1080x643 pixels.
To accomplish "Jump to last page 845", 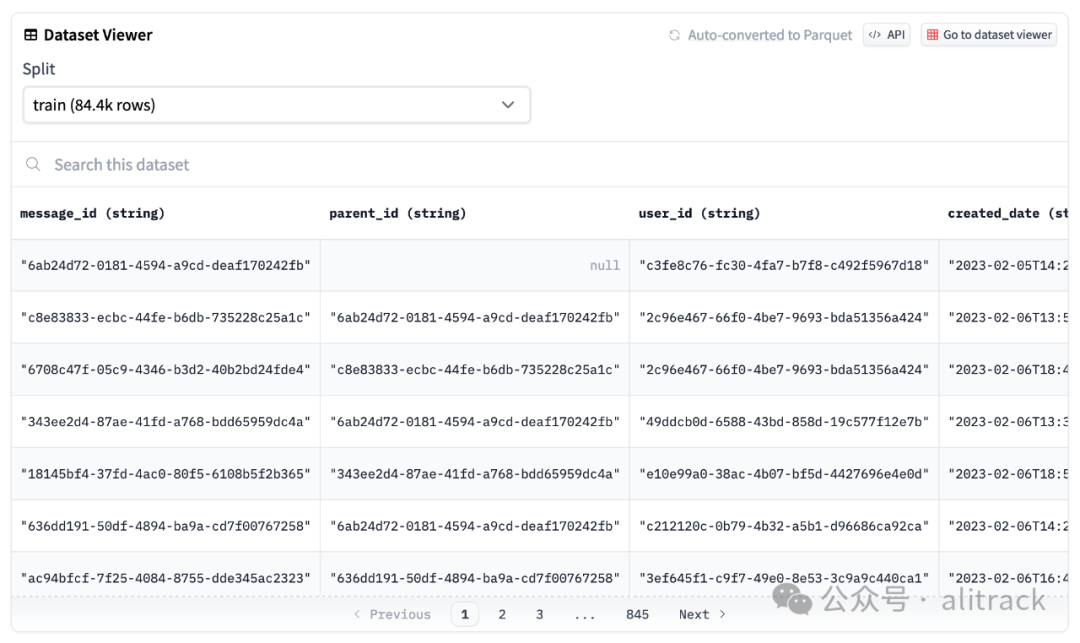I will point(637,614).
